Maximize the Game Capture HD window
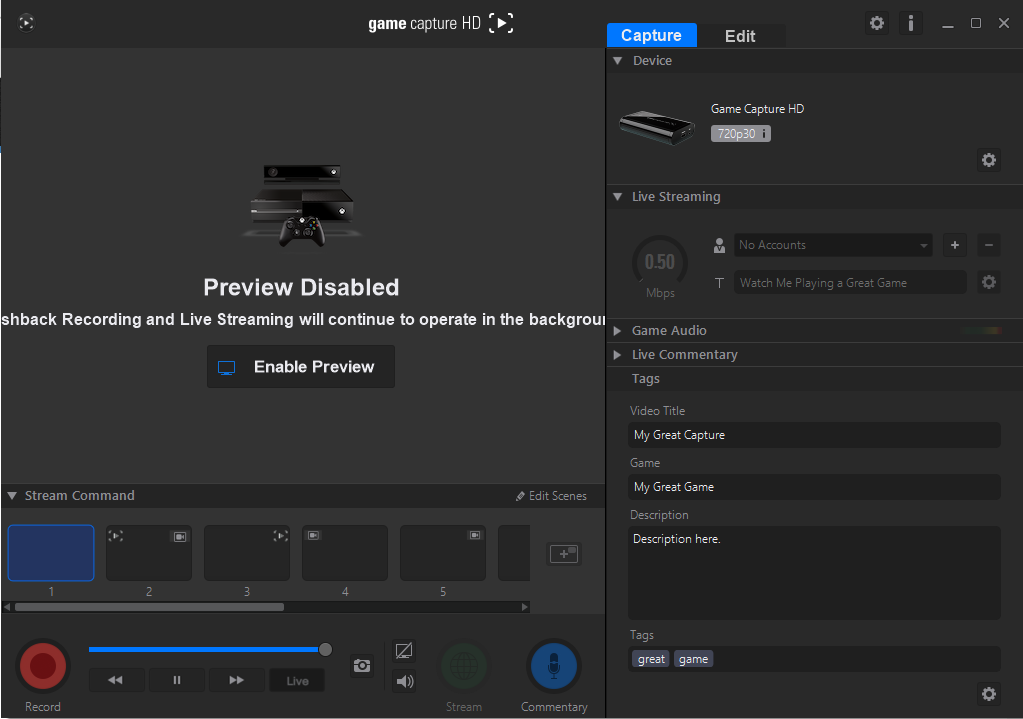The width and height of the screenshot is (1023, 719). pos(976,23)
